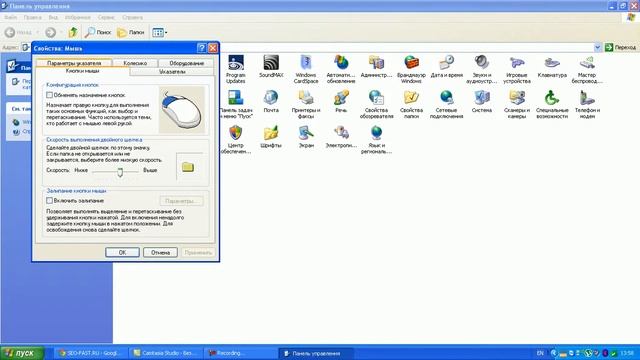640x360 pixels.
Task: Click the Start (пуск) button
Action: 22,353
